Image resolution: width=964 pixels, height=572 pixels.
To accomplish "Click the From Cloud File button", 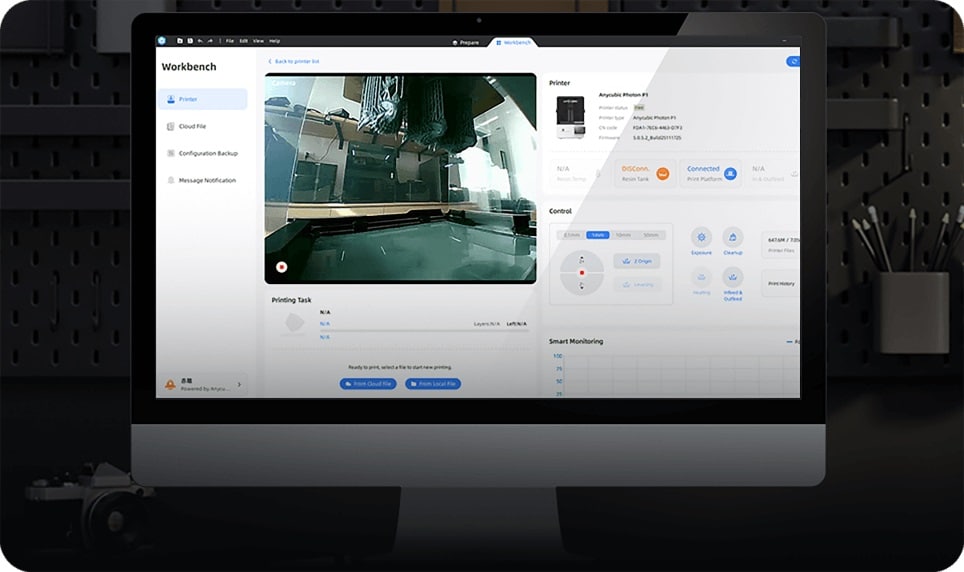I will [x=368, y=384].
